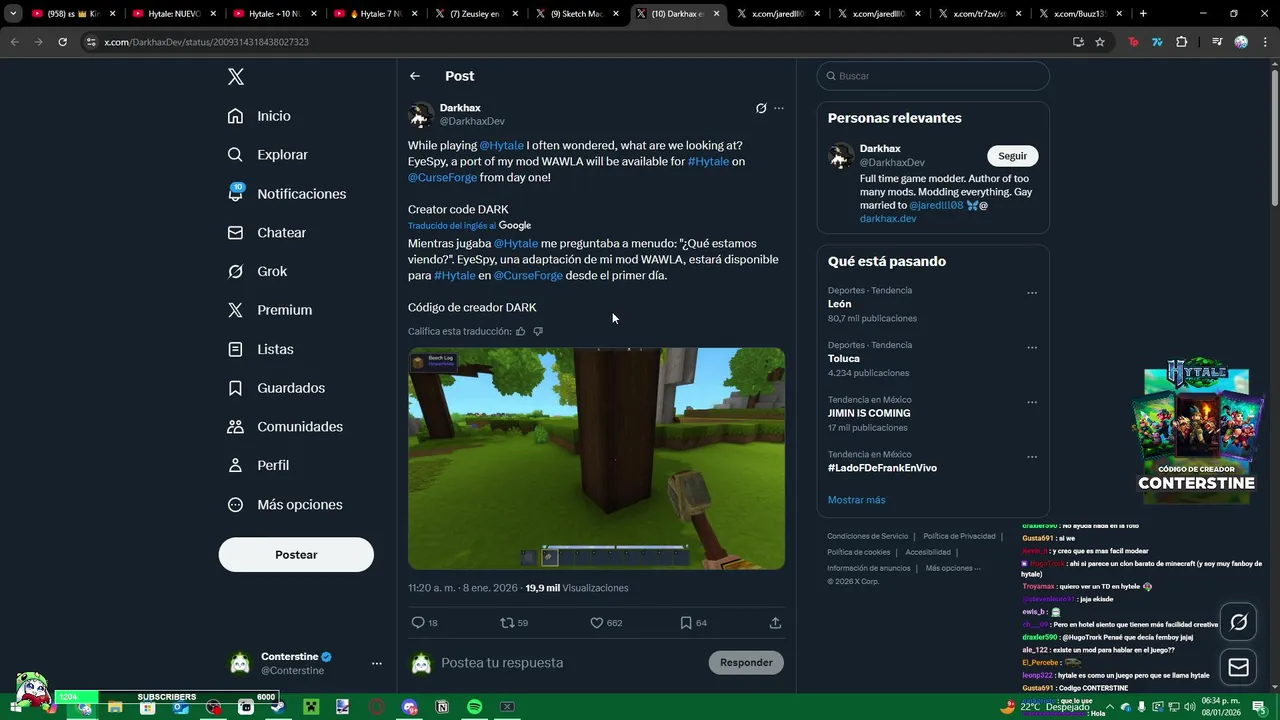This screenshot has width=1280, height=720.
Task: Open the darkhax.dev link
Action: pyautogui.click(x=888, y=219)
